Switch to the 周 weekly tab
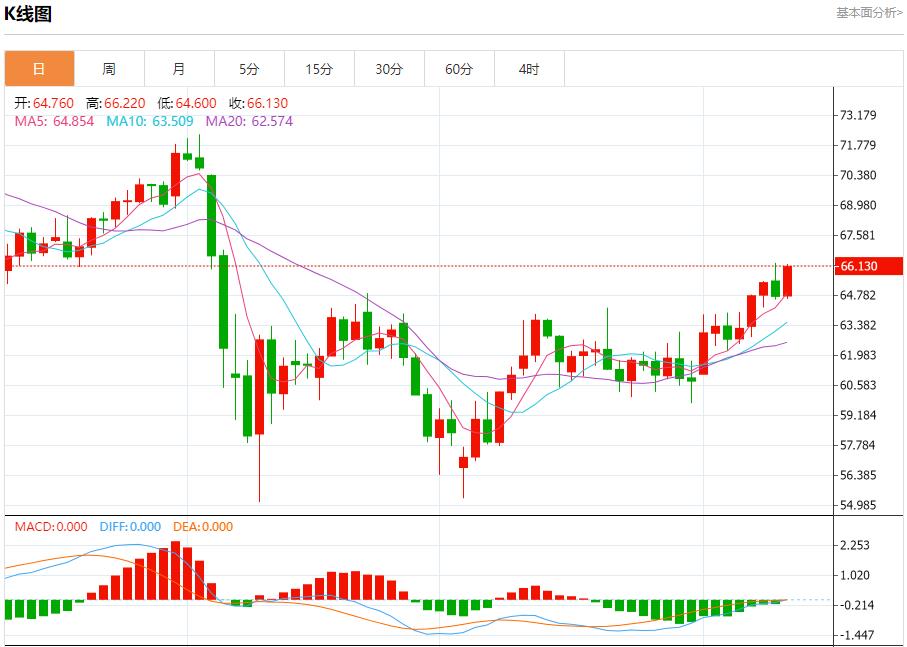This screenshot has height=647, width=907. point(109,69)
